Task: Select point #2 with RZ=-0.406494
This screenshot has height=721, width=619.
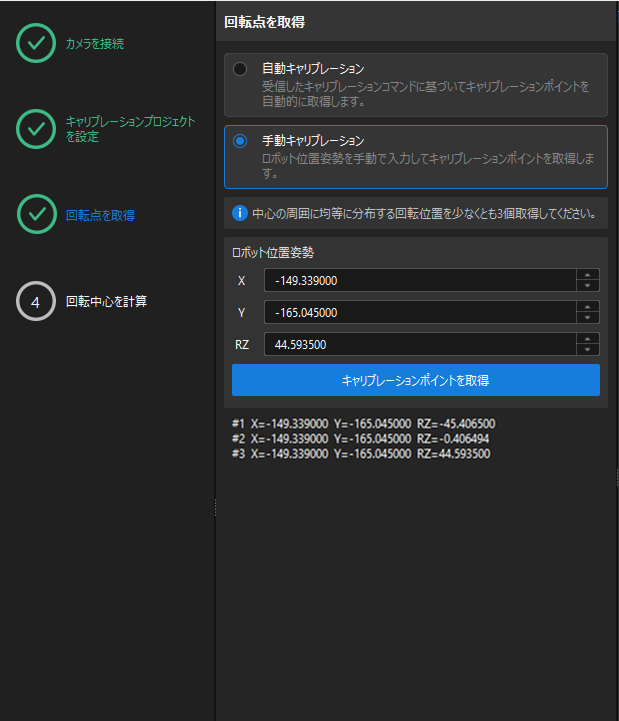Action: point(361,439)
